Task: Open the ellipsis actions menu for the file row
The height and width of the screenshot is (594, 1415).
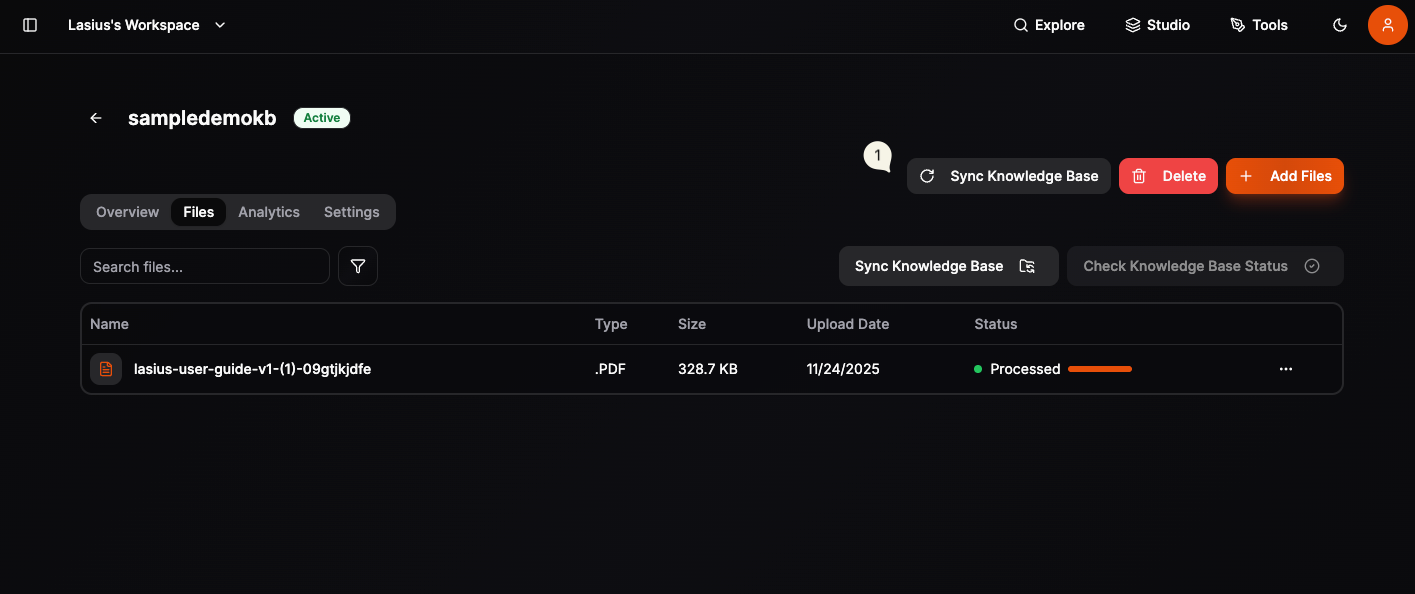Action: (x=1286, y=368)
